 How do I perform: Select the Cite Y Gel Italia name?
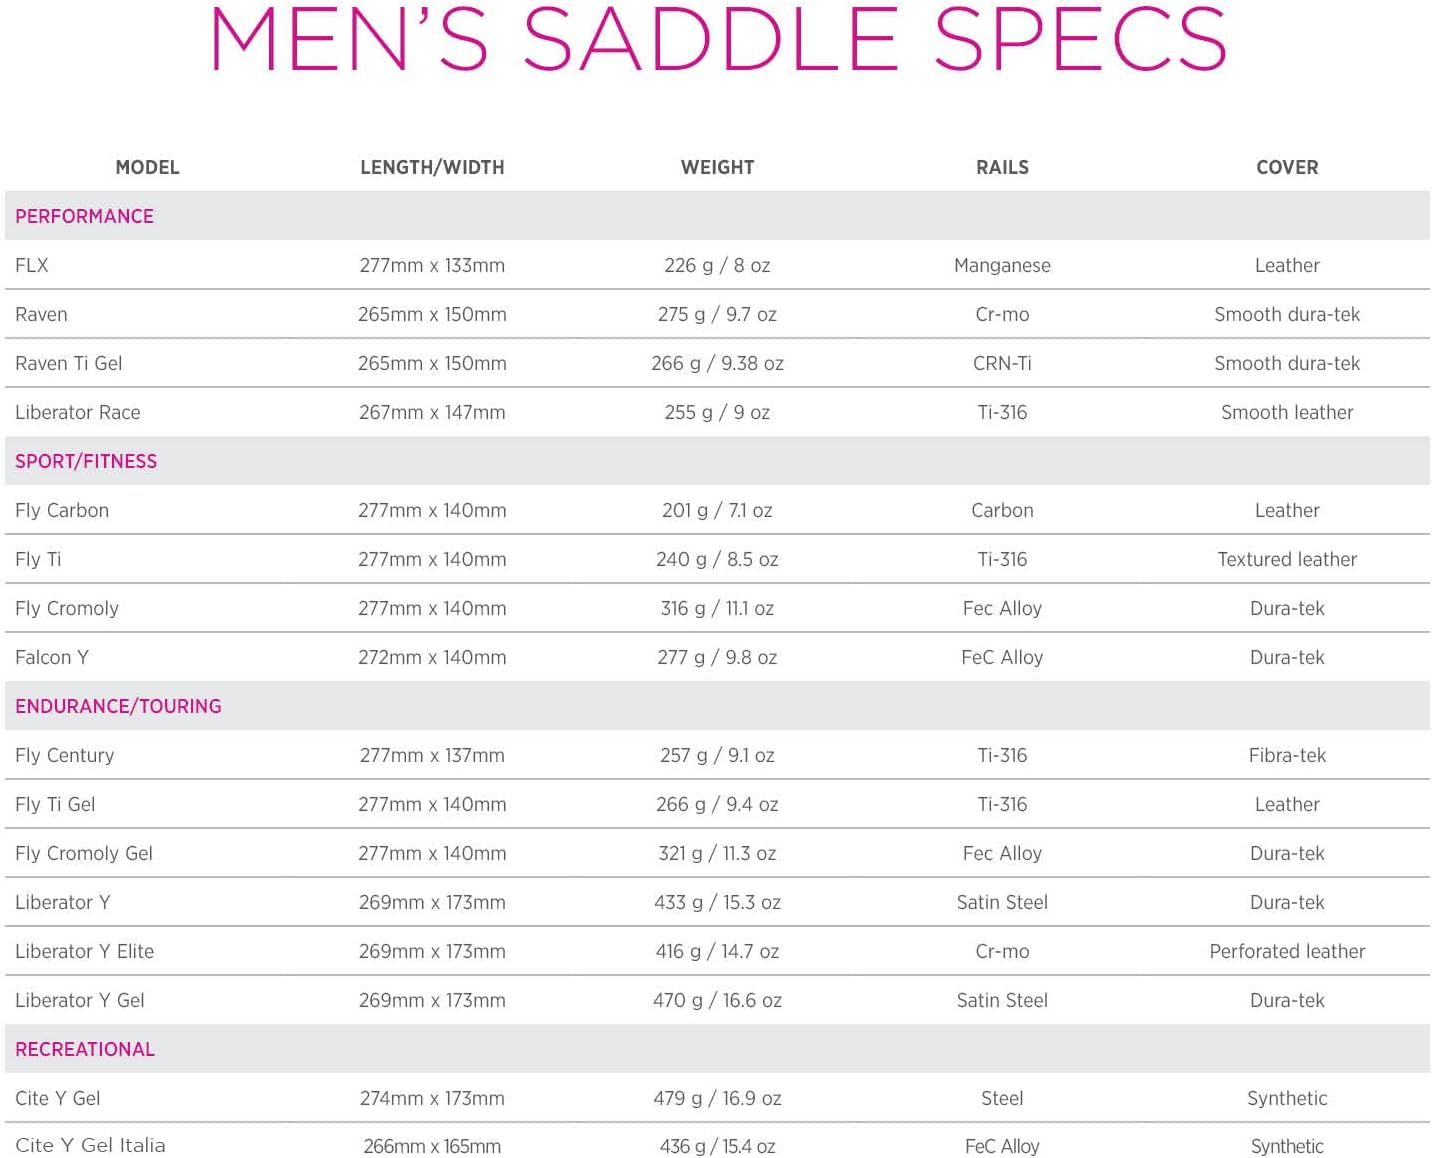tap(90, 1146)
